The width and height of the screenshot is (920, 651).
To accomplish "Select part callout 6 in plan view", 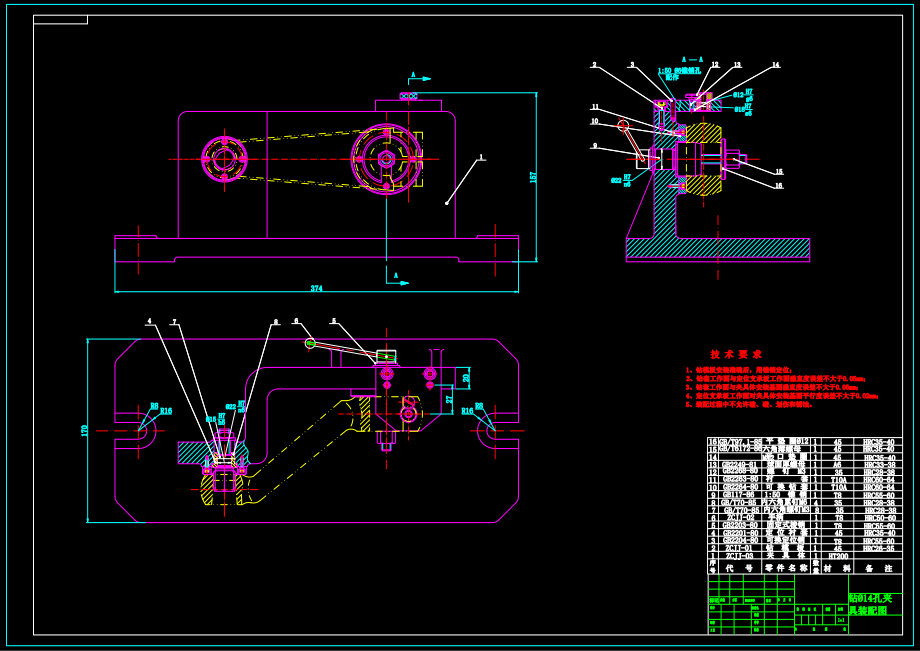I will pyautogui.click(x=296, y=320).
